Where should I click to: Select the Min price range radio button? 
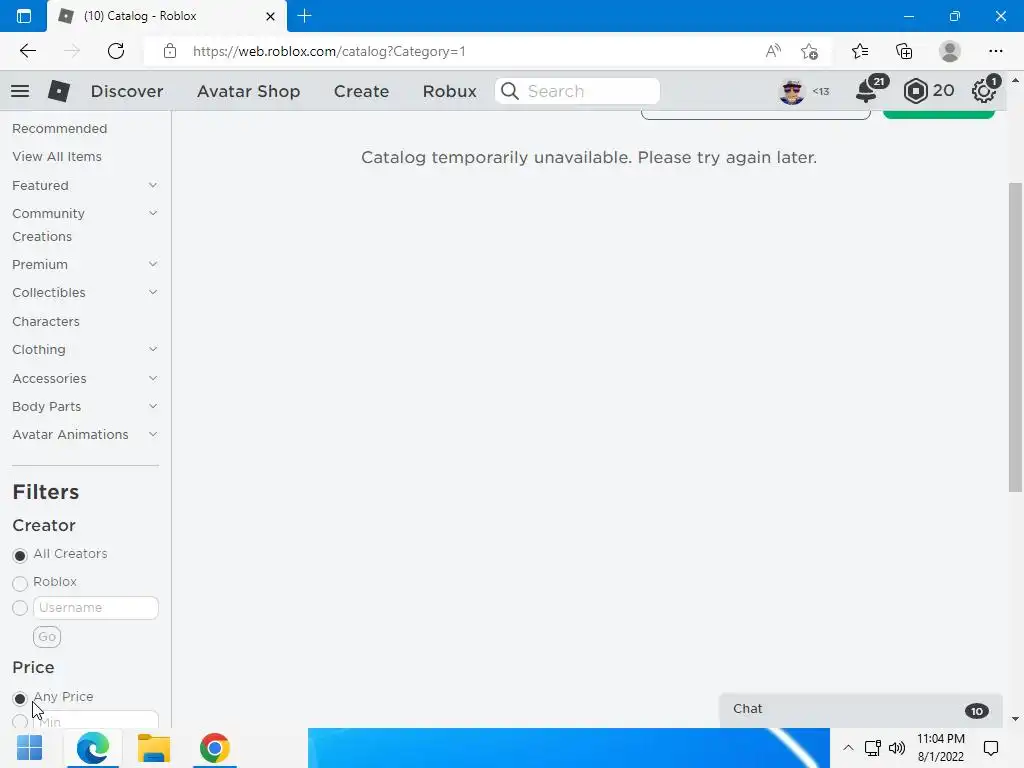(x=20, y=721)
